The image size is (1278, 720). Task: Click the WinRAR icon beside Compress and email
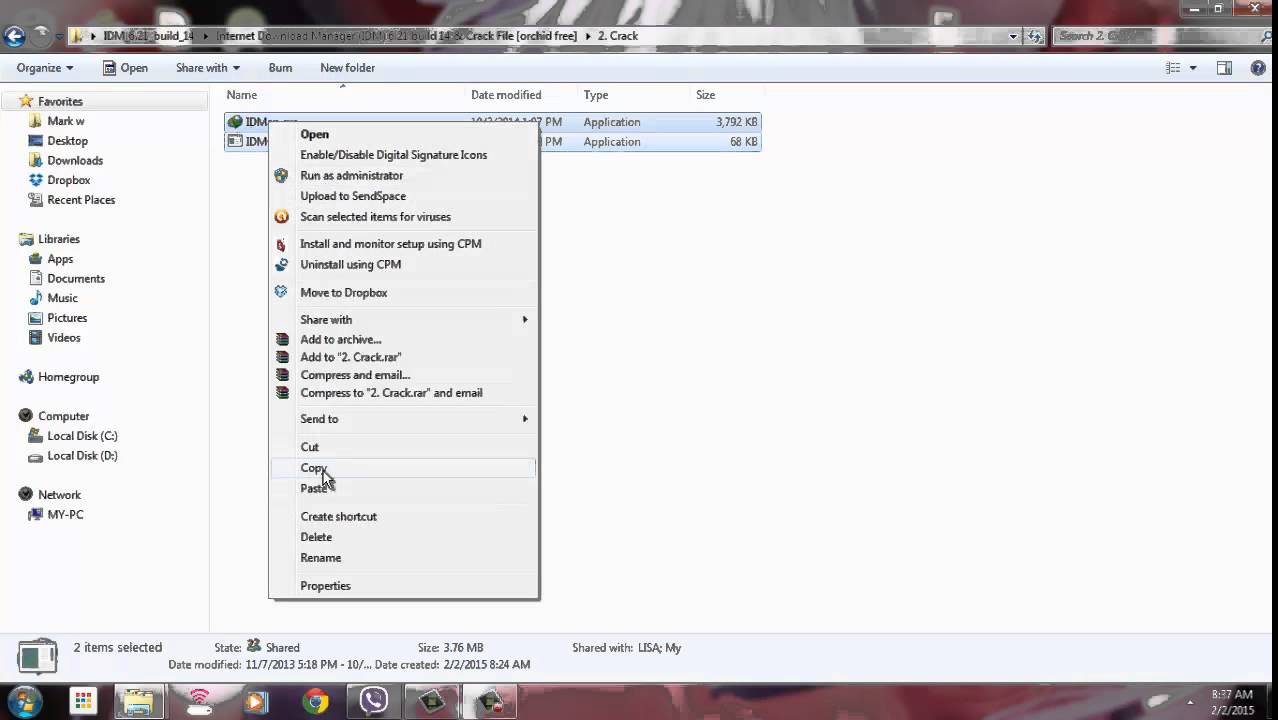click(x=282, y=375)
